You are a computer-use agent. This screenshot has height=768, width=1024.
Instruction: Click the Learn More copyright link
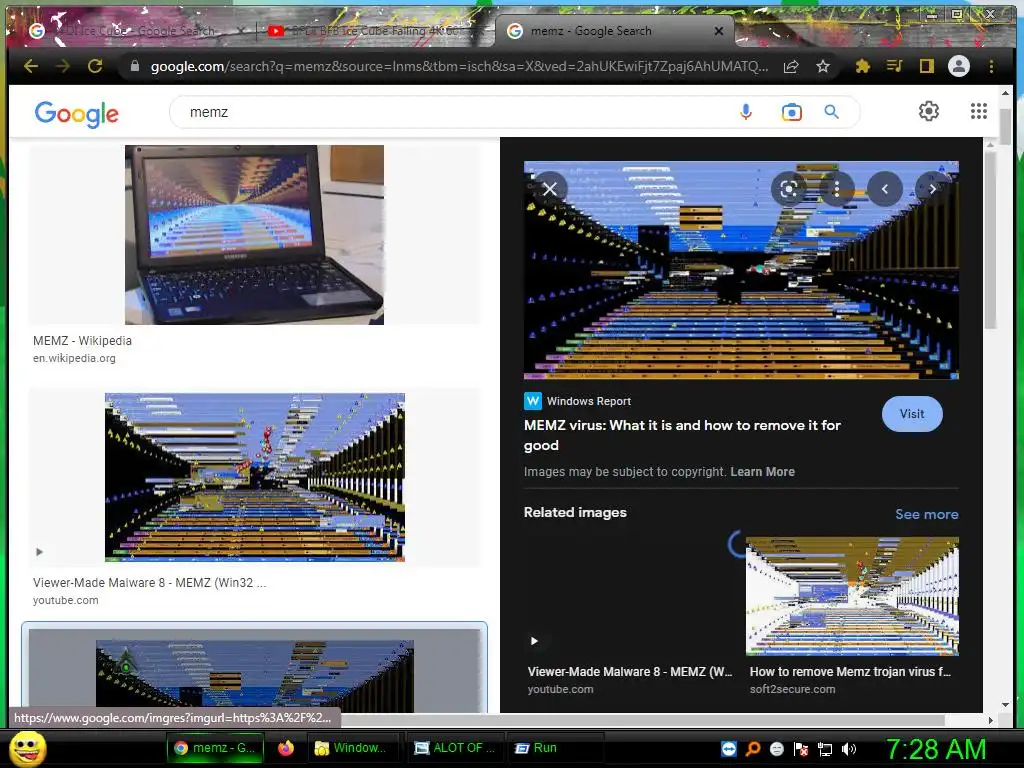[x=762, y=472]
